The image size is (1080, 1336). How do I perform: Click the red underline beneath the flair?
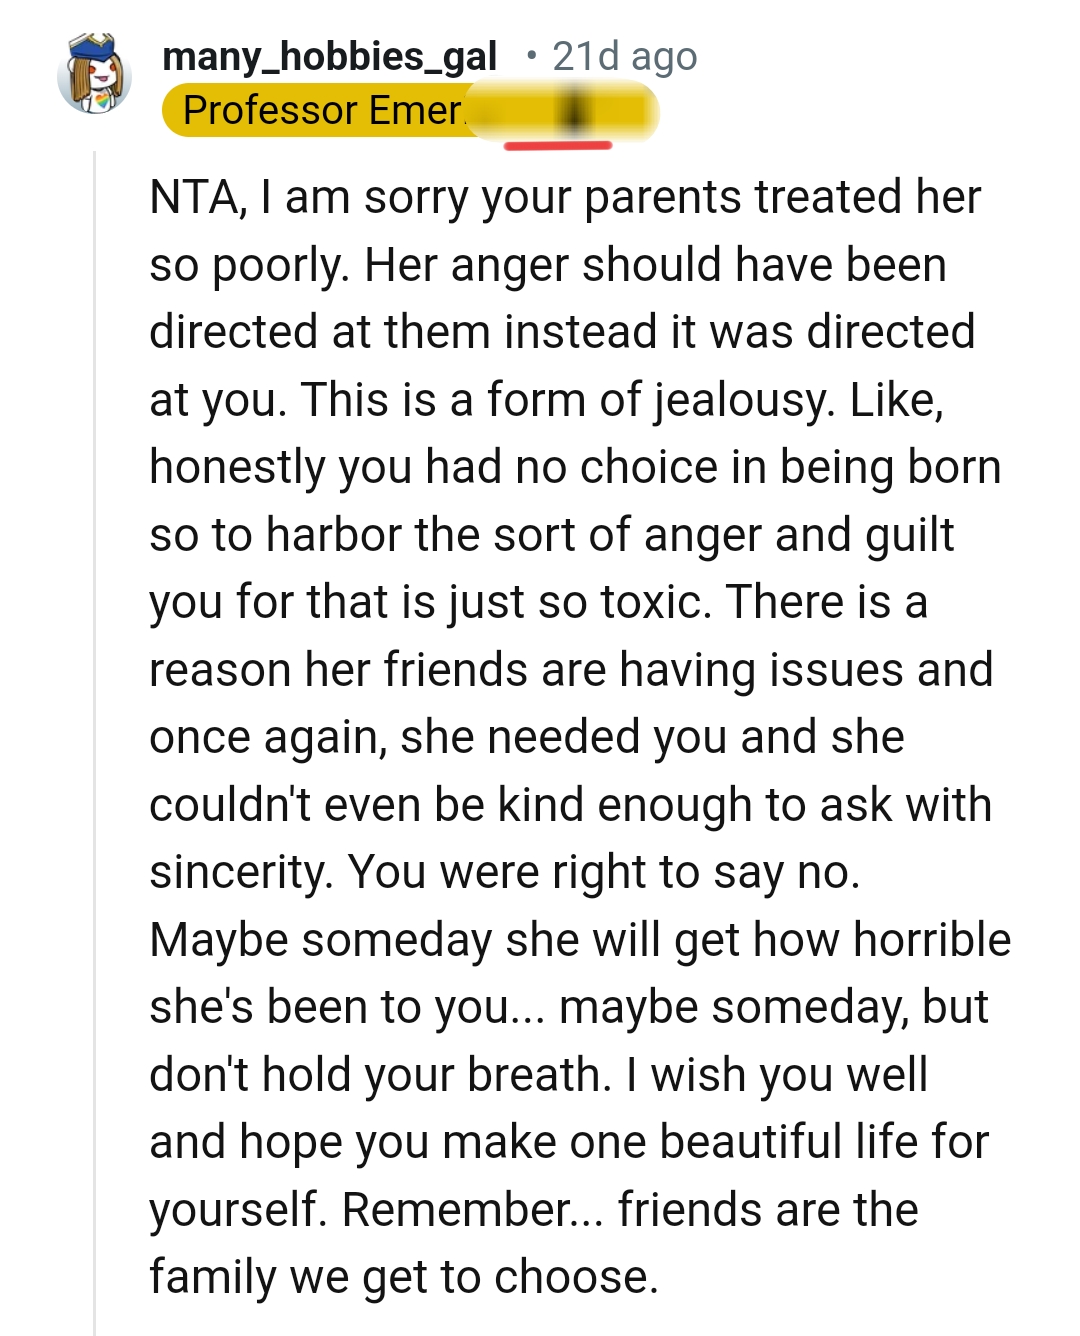pyautogui.click(x=557, y=146)
